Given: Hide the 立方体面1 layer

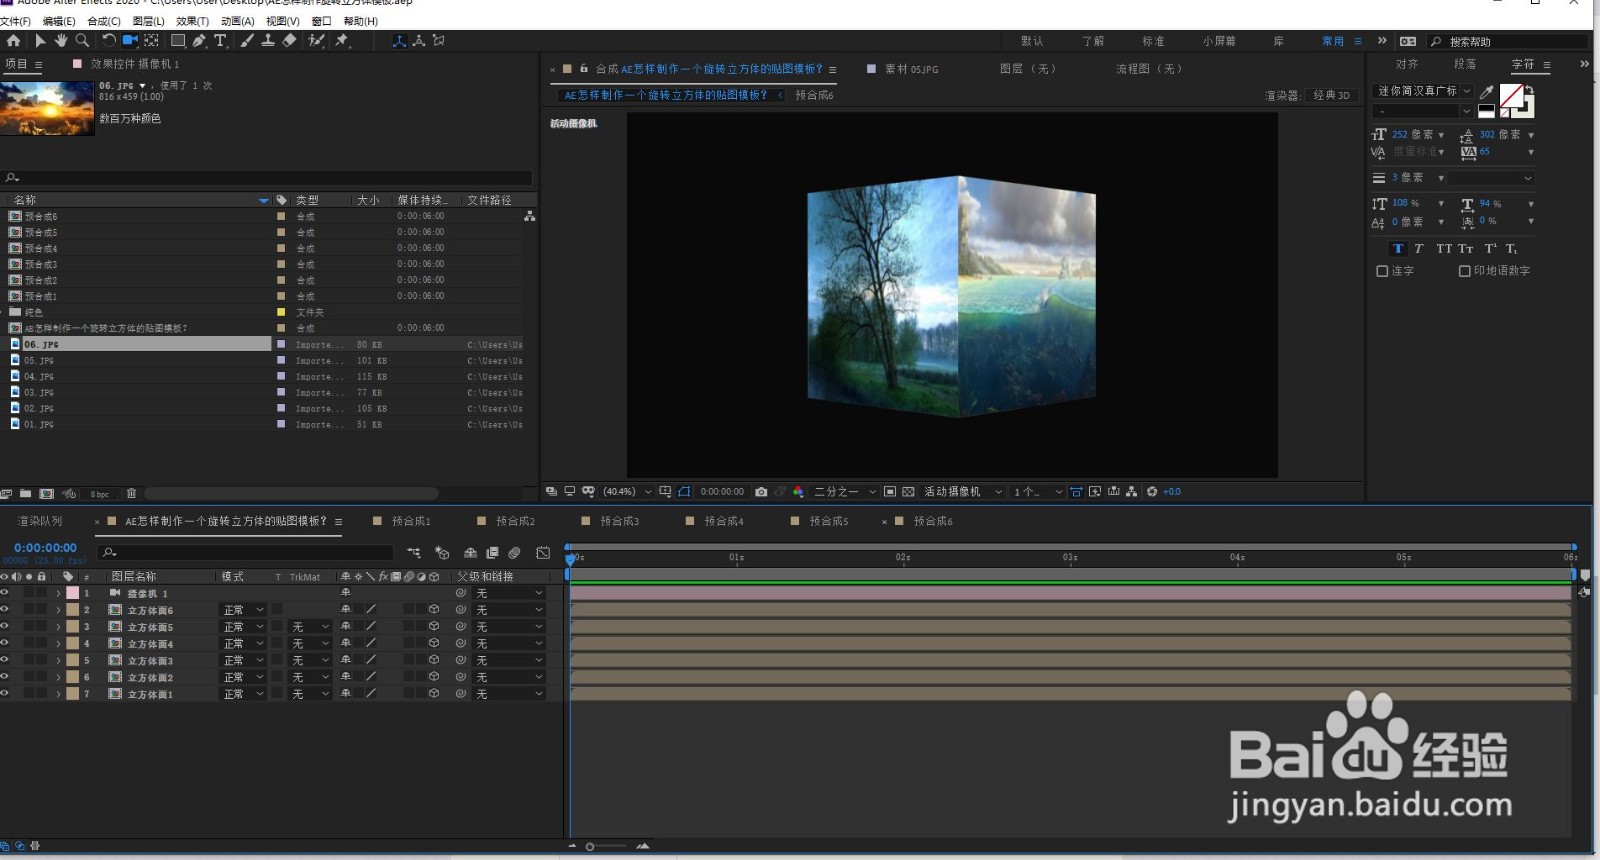Looking at the screenshot, I should (x=4, y=694).
